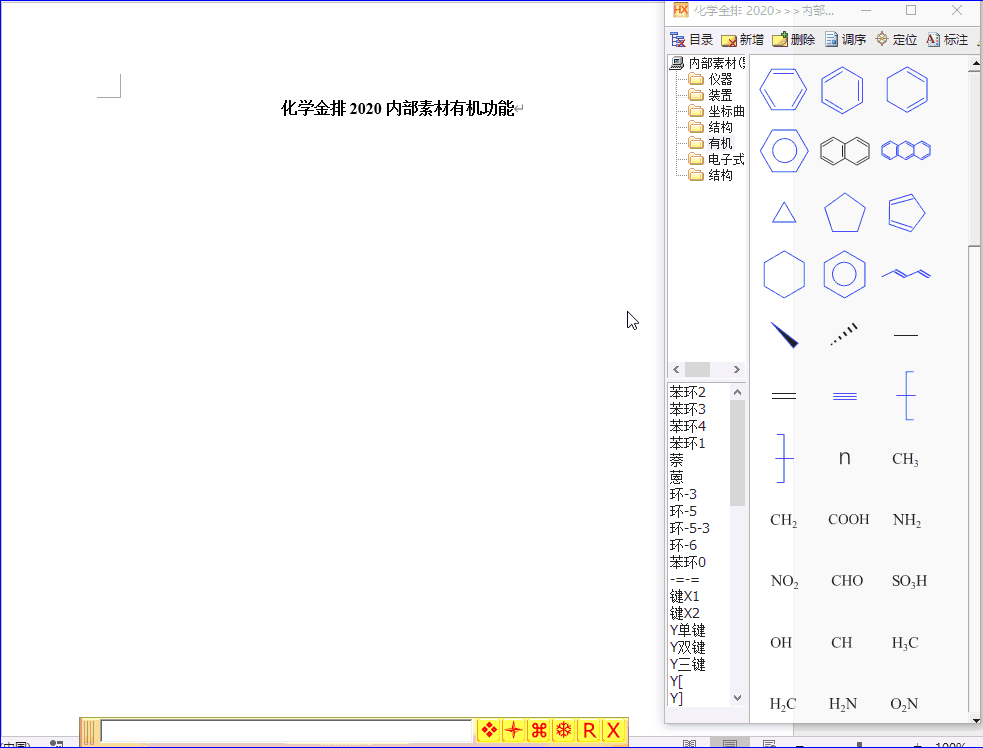Click the 删除 toolbar button
983x748 pixels.
[x=794, y=40]
